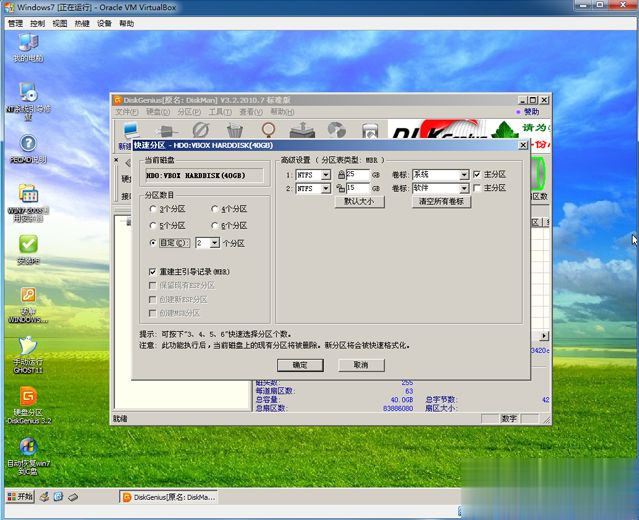The image size is (639, 520).
Task: Click the scroll right arrow in DiskGenius panel
Action: (544, 336)
